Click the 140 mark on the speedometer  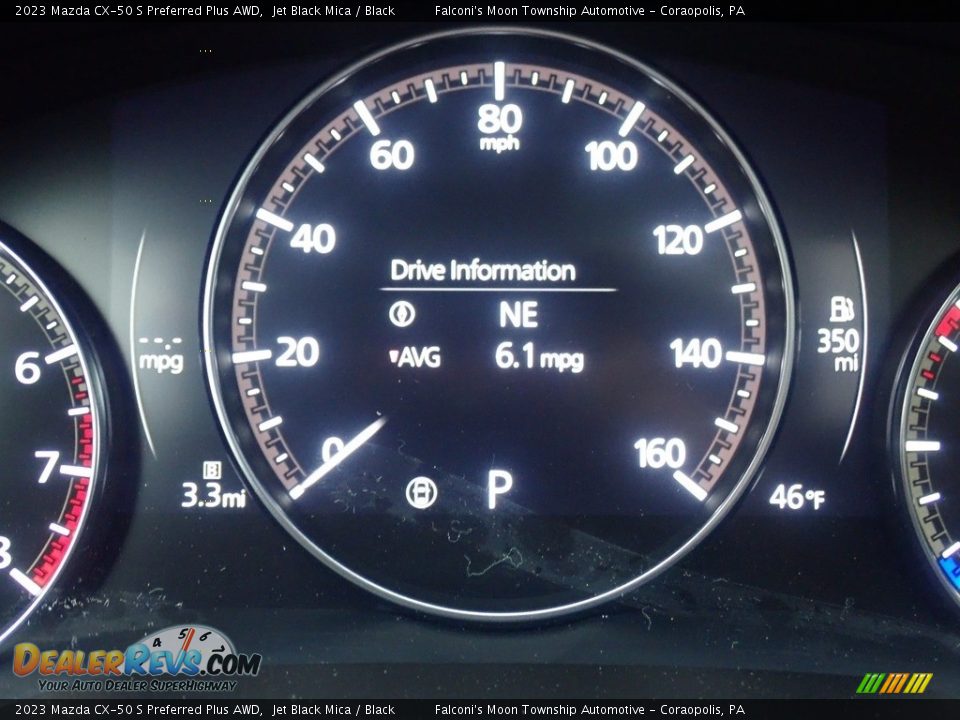pyautogui.click(x=696, y=354)
